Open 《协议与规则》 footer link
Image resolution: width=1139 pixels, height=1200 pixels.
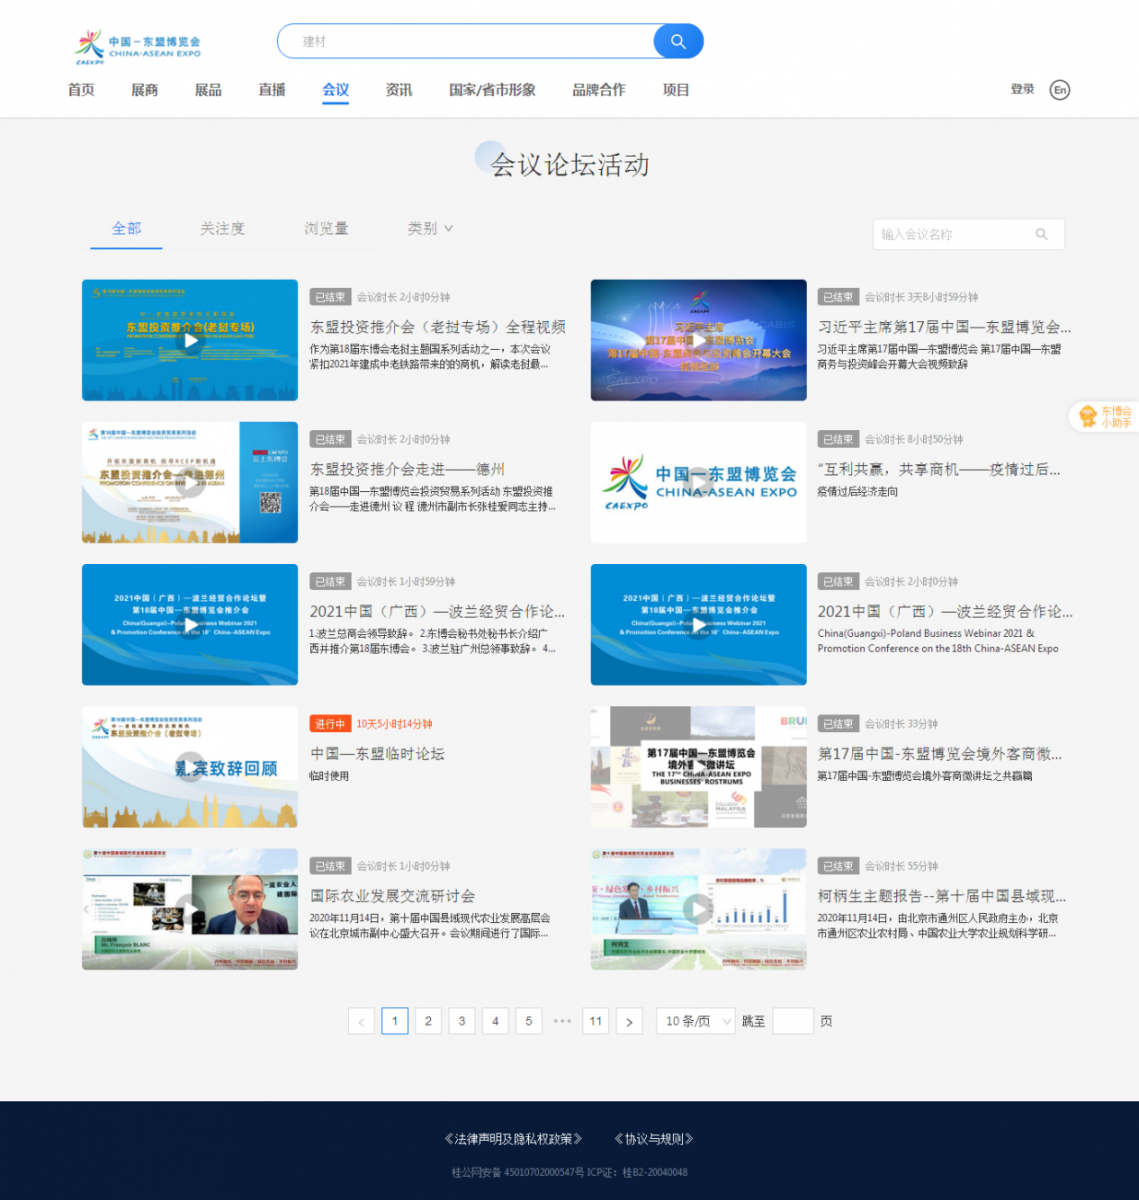(x=654, y=1139)
